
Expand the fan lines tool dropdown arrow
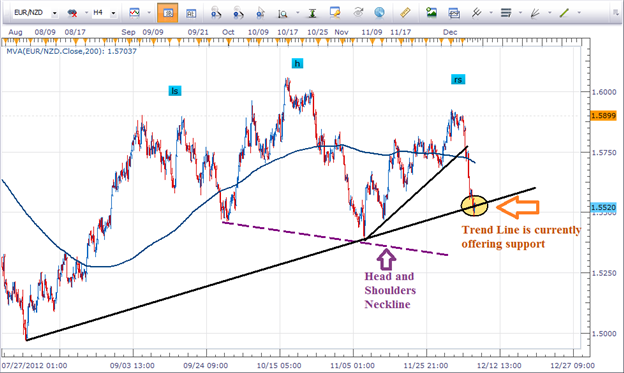point(550,13)
